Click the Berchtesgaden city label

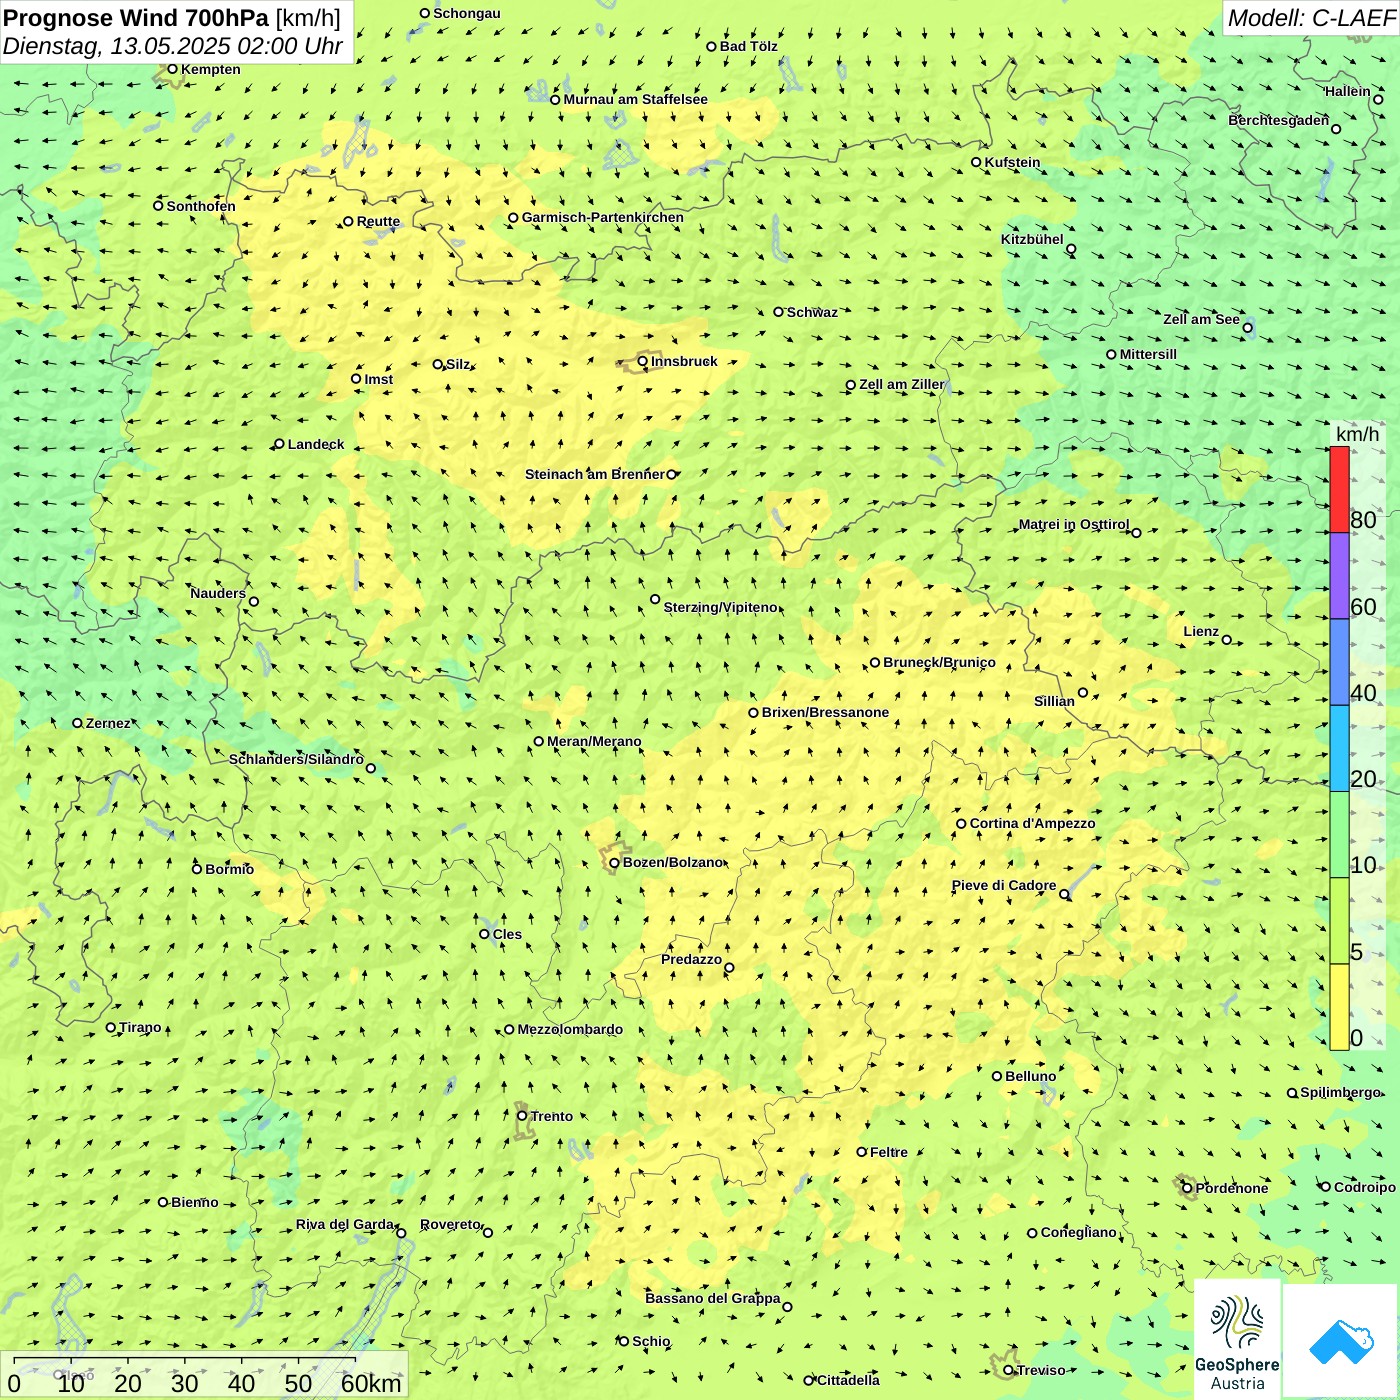point(1279,120)
